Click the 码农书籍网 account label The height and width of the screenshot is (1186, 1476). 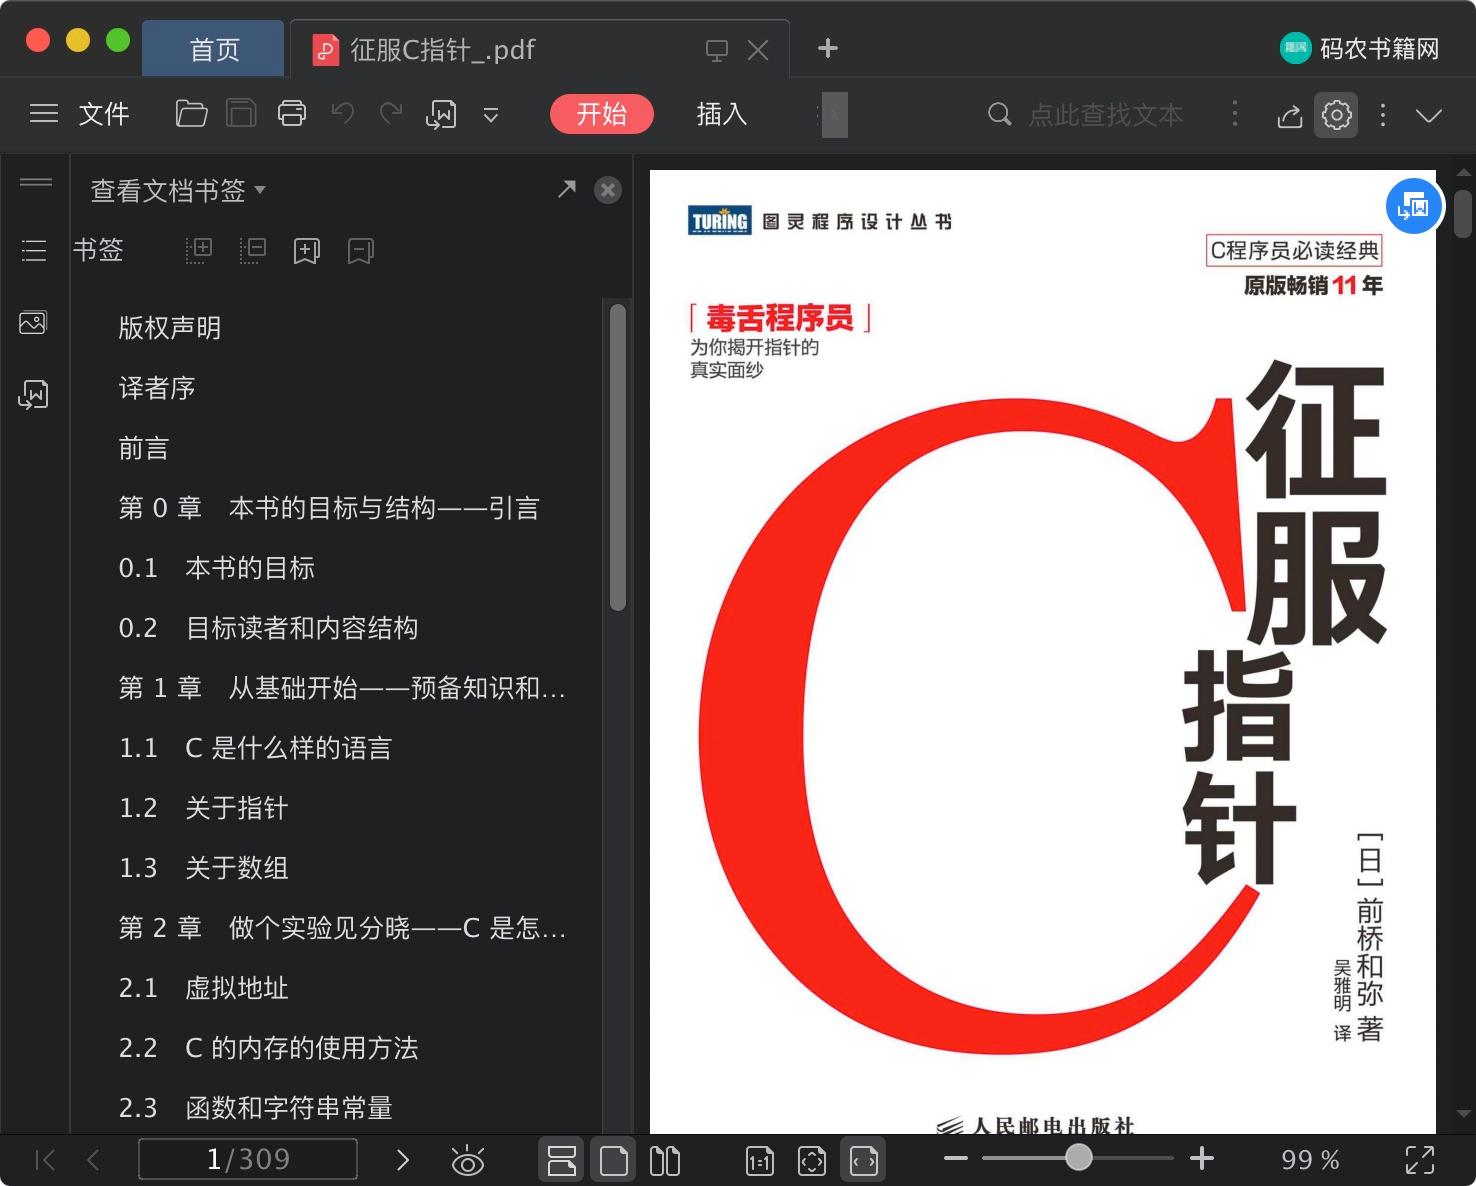click(1380, 48)
